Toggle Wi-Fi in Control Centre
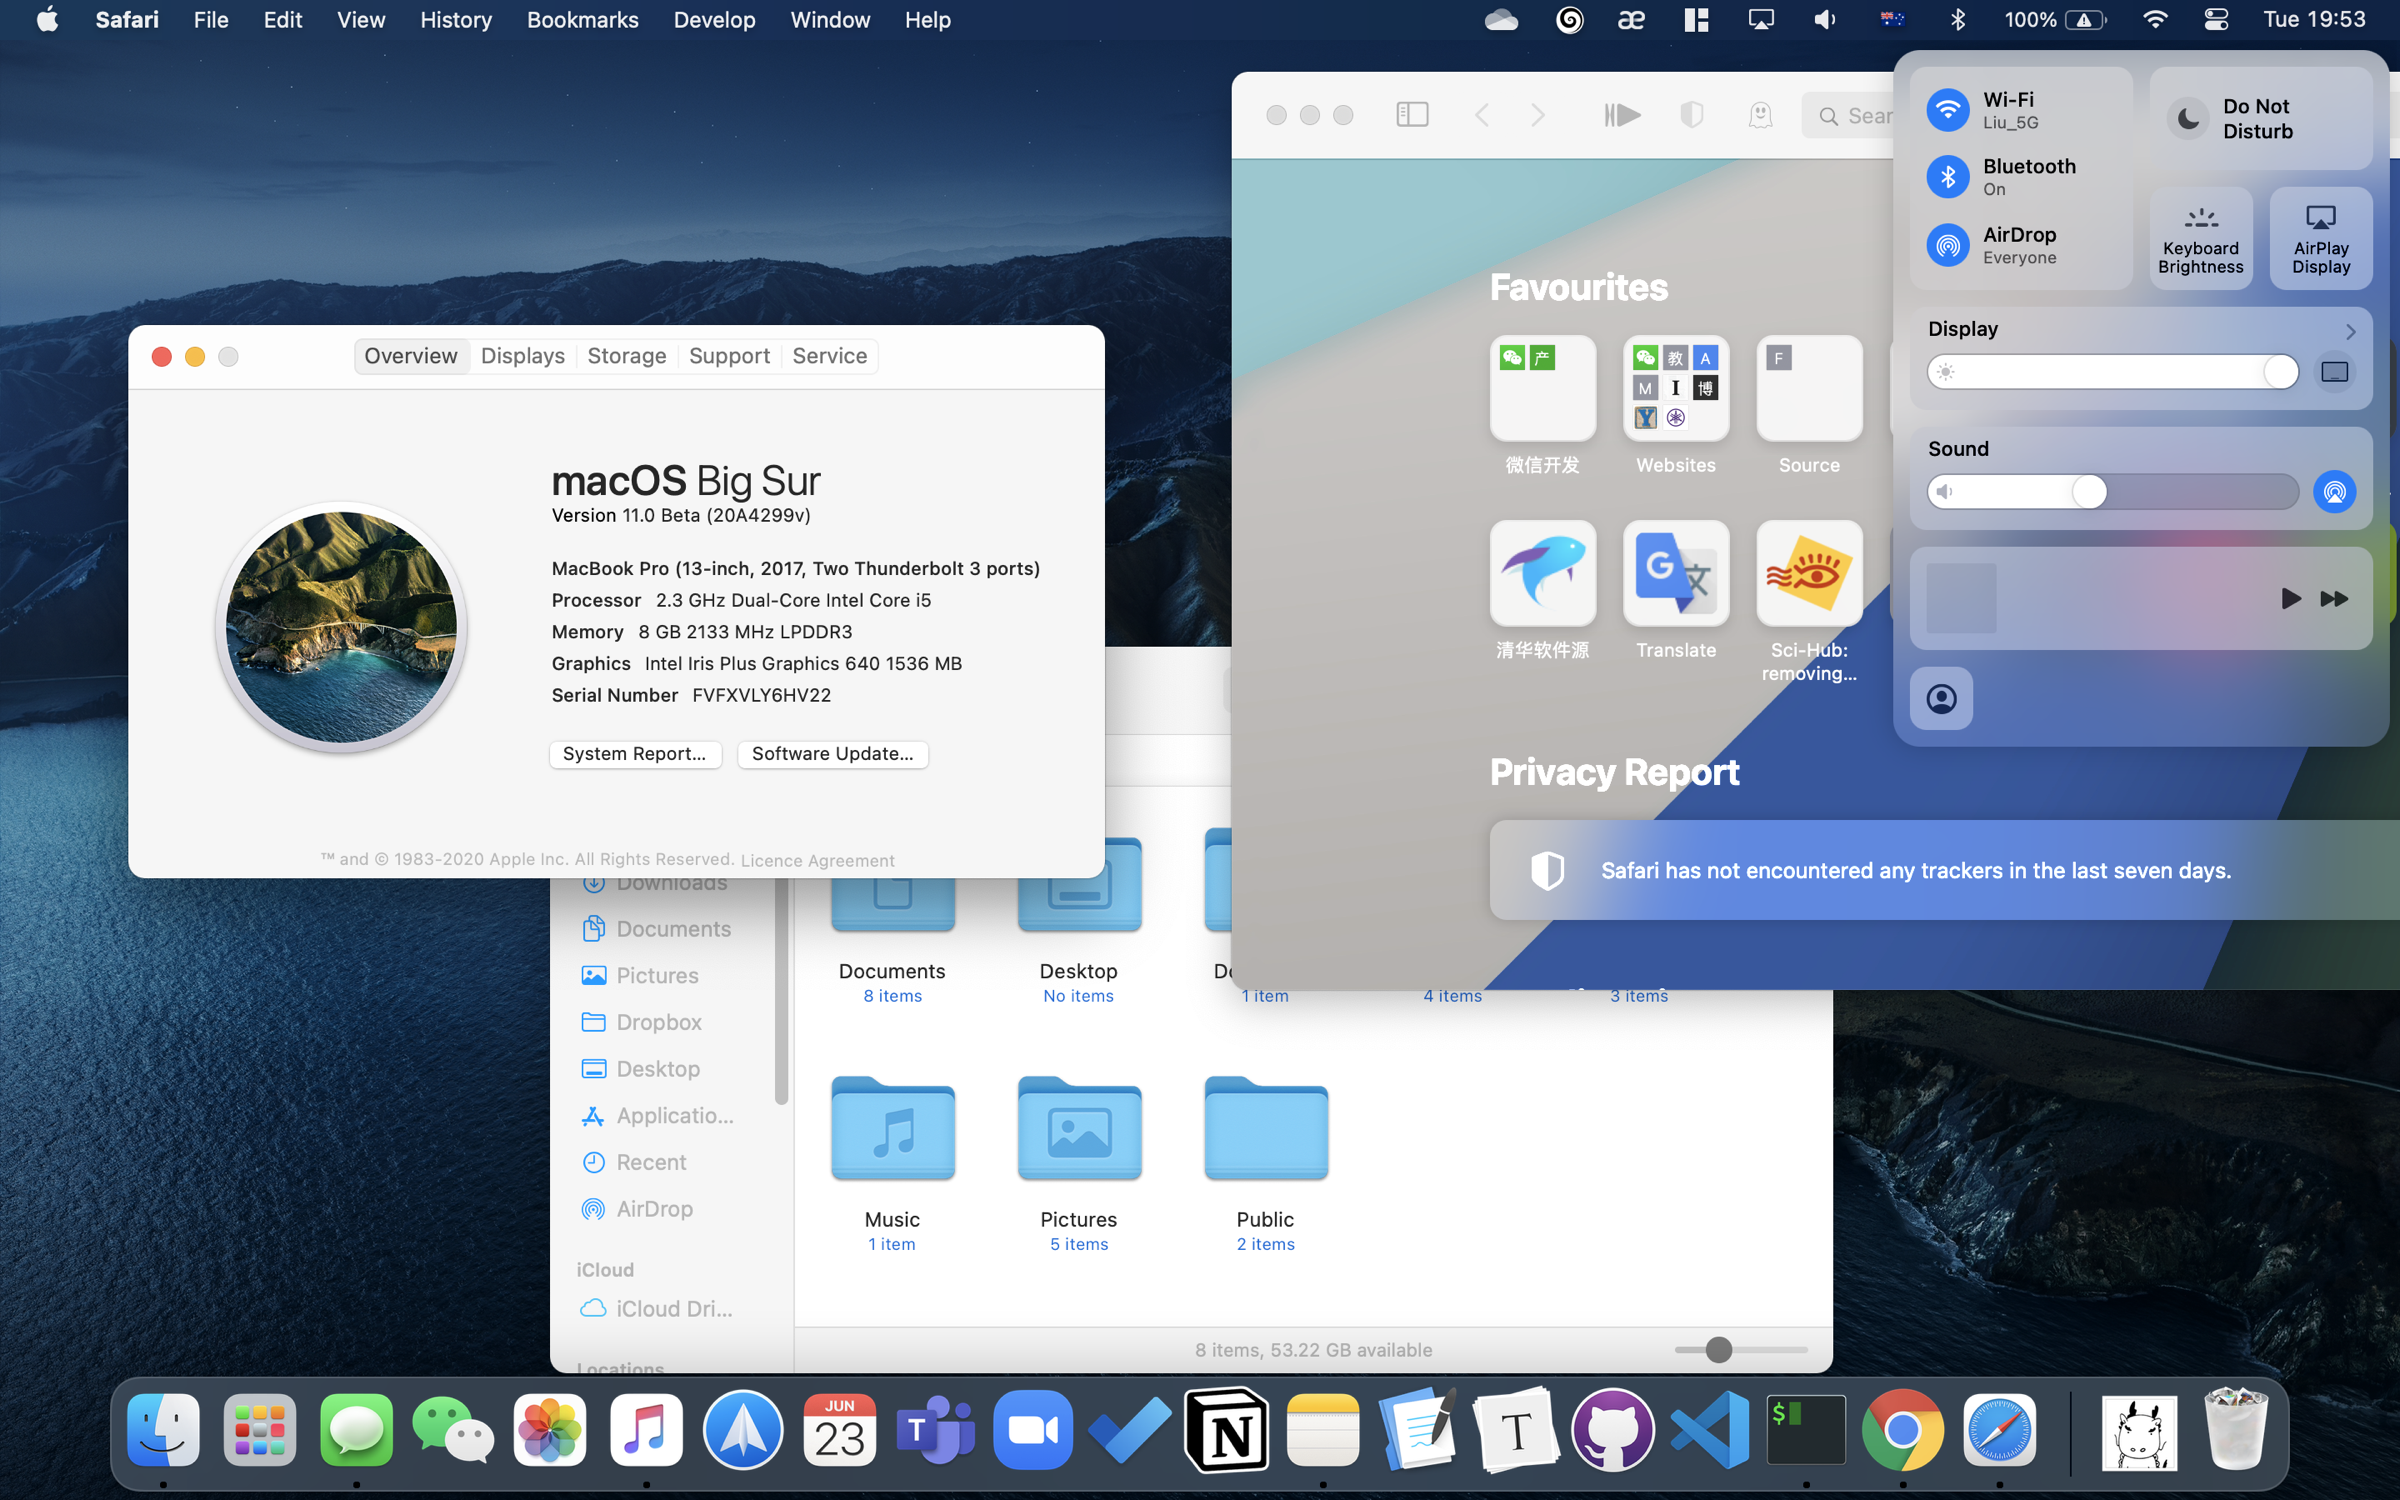 (x=1948, y=110)
